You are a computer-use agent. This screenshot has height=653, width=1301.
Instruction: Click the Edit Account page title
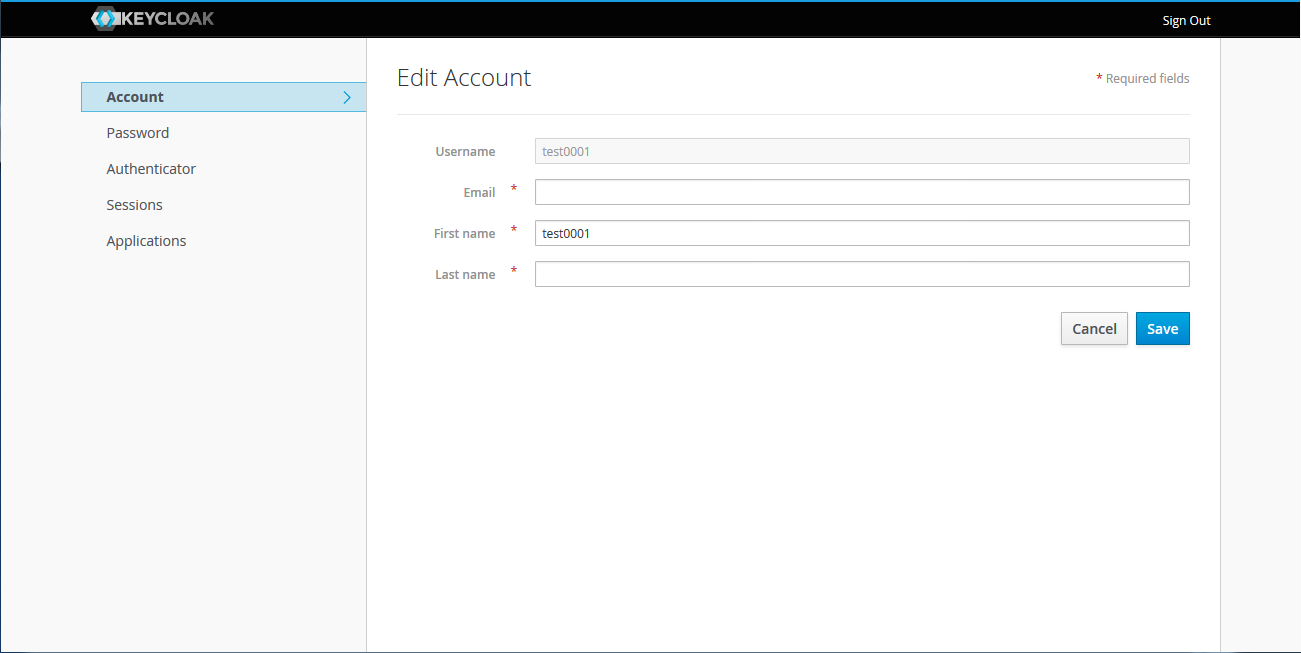(464, 77)
